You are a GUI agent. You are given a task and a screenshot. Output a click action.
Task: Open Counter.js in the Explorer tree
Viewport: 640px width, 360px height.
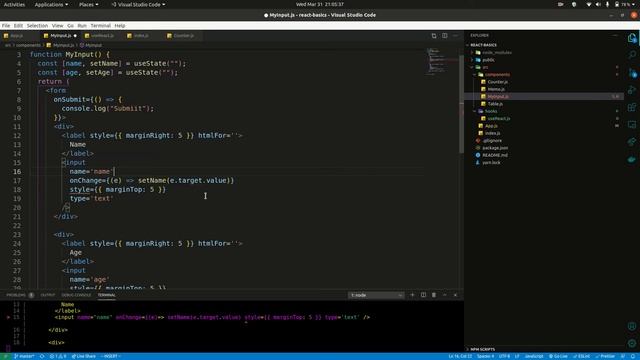click(497, 82)
